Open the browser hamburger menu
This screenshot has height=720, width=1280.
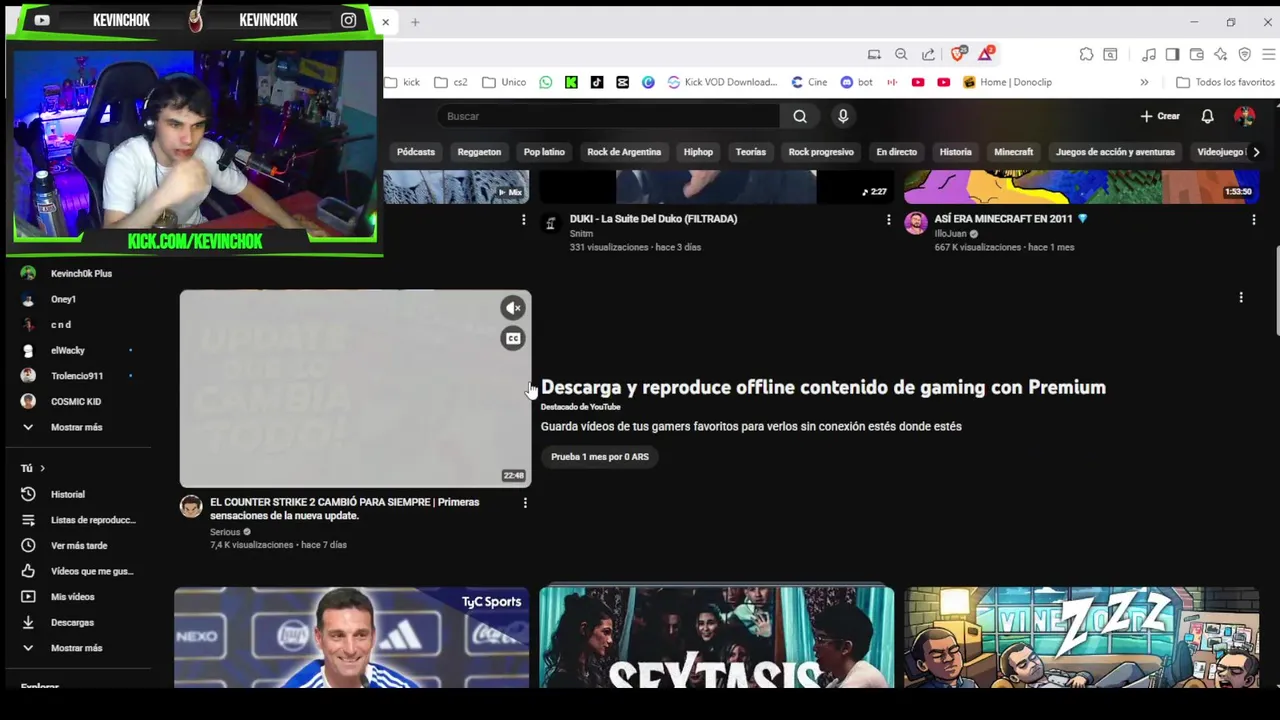point(1269,54)
